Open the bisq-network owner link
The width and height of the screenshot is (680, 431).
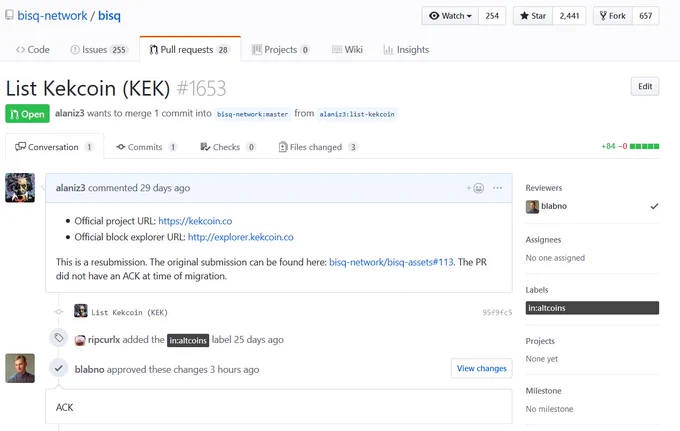click(x=52, y=16)
